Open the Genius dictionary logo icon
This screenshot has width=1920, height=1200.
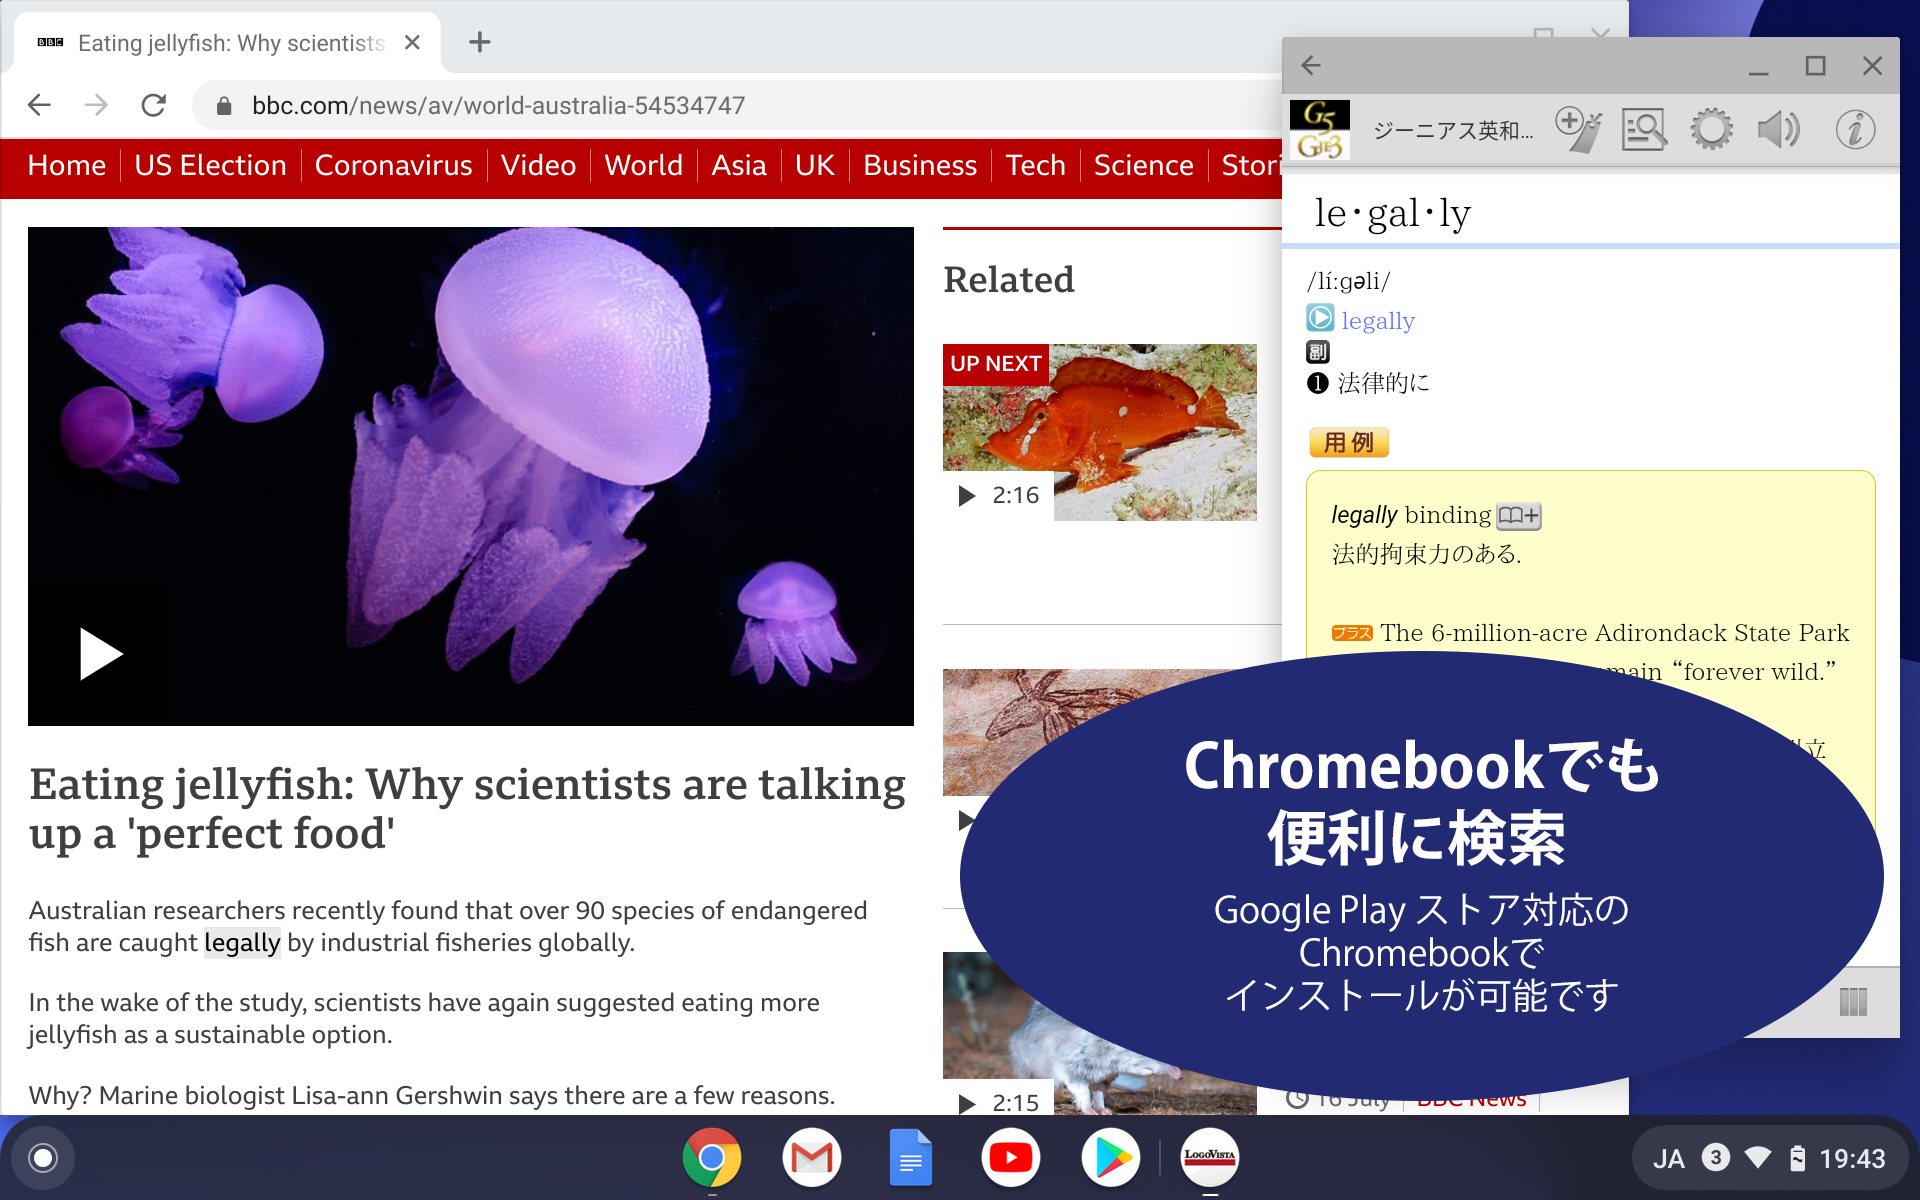click(x=1320, y=130)
